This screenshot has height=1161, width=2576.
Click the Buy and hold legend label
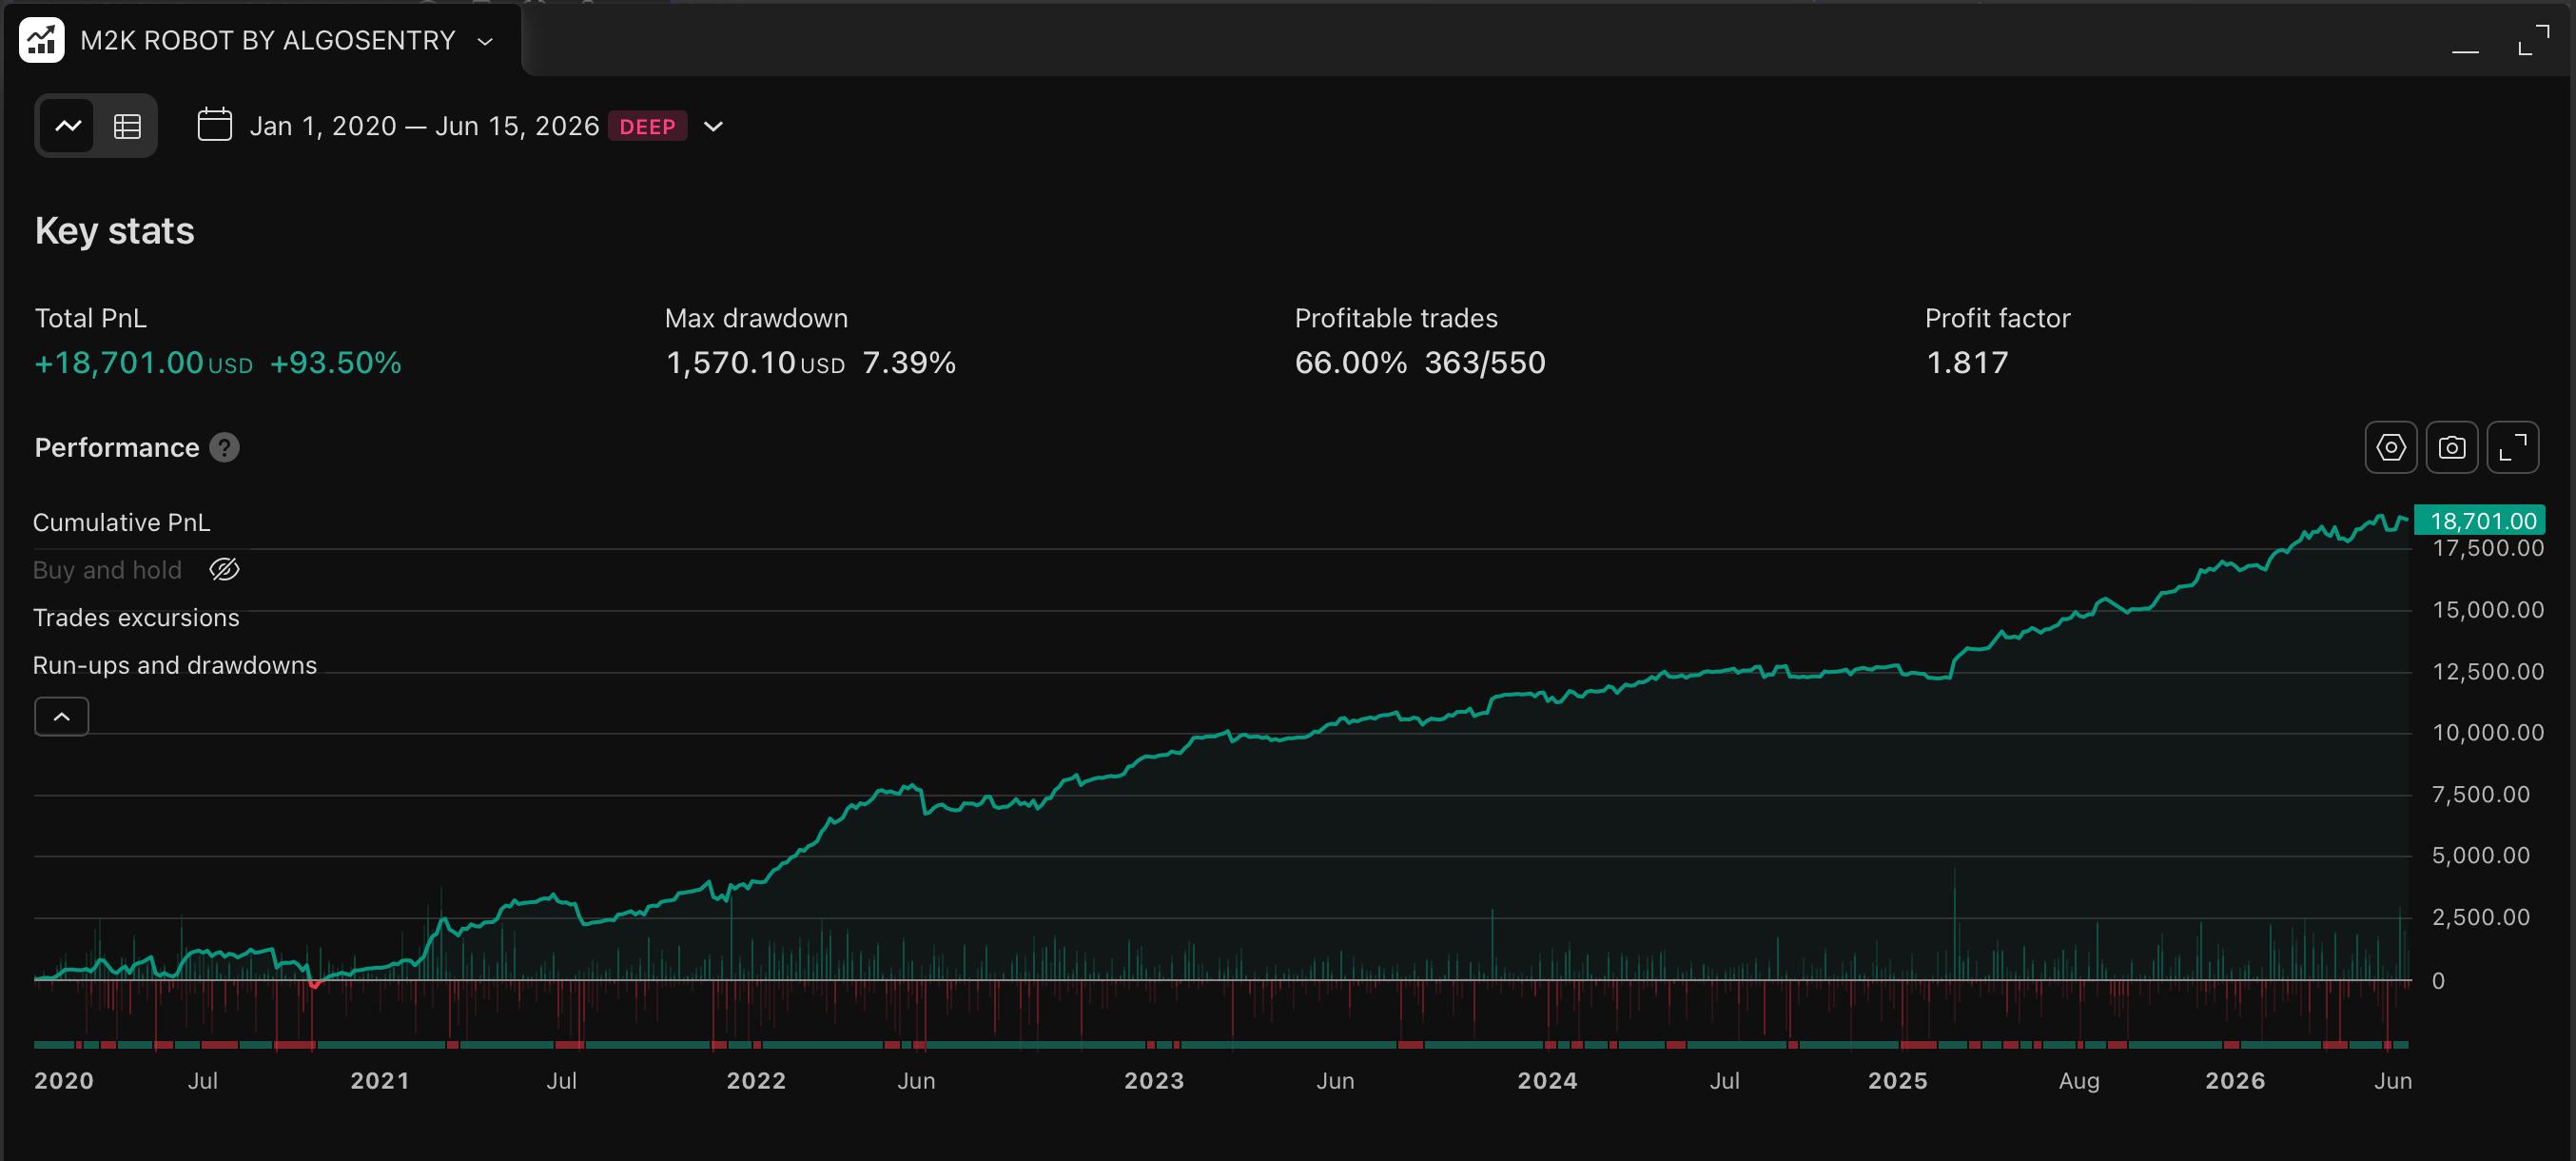click(108, 570)
